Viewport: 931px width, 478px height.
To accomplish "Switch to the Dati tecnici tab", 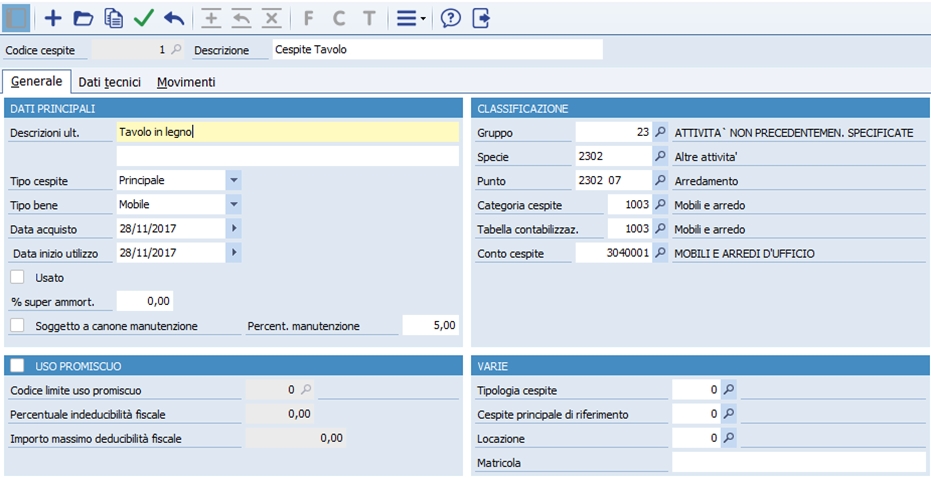I will coord(110,83).
